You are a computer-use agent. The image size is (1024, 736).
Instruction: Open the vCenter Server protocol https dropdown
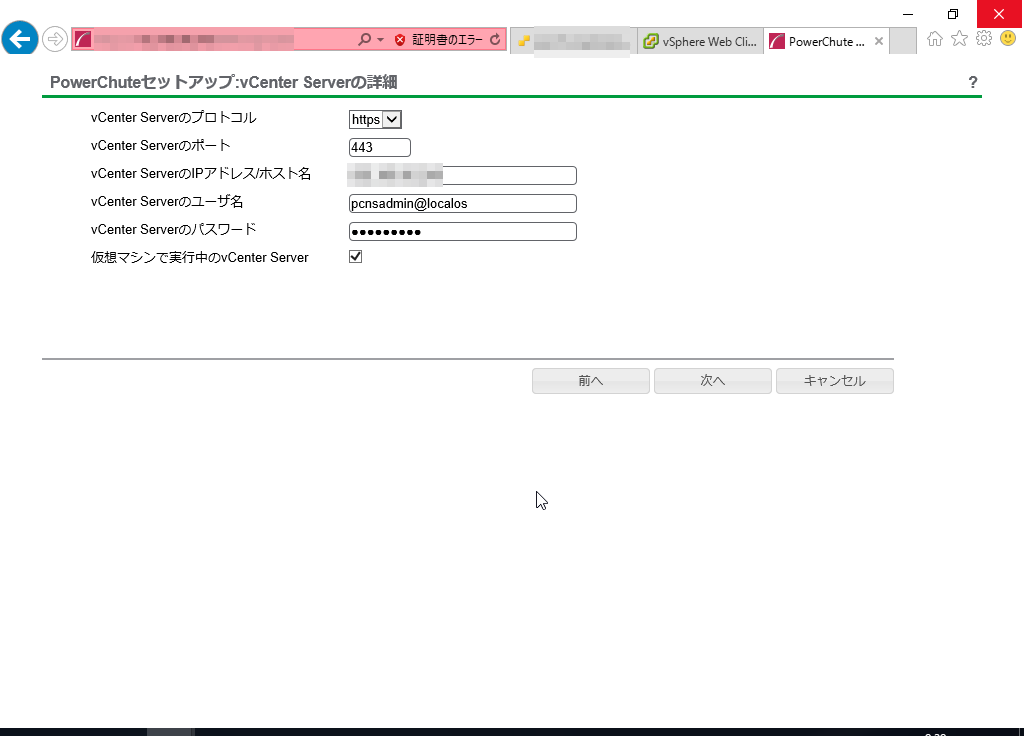(x=375, y=120)
